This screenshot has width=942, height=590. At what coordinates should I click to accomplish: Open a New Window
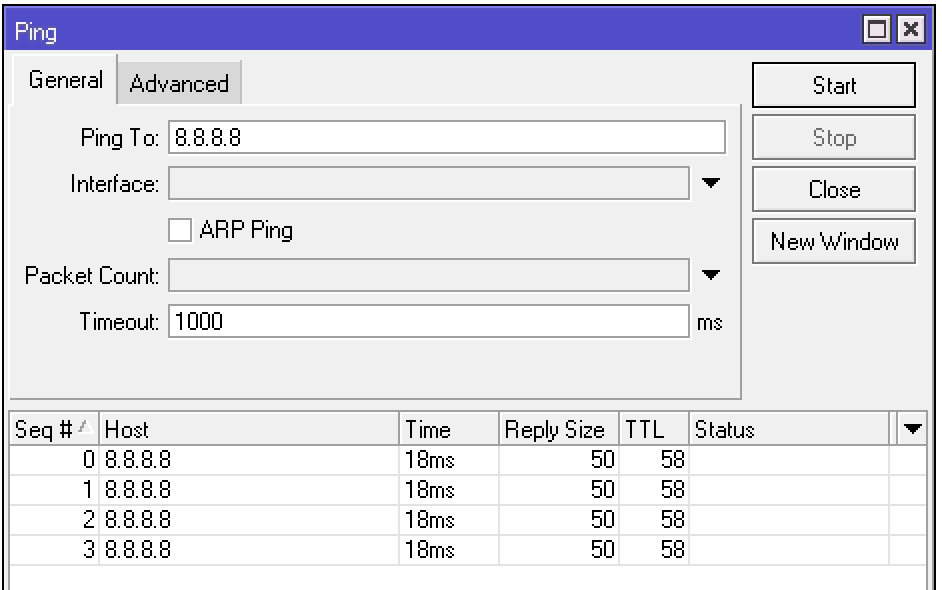834,242
